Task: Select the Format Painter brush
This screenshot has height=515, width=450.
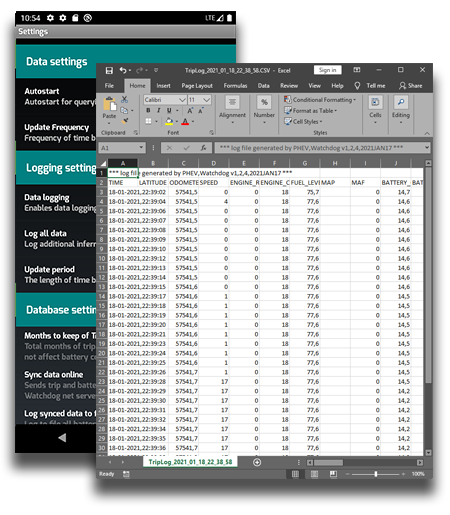Action: pos(125,121)
